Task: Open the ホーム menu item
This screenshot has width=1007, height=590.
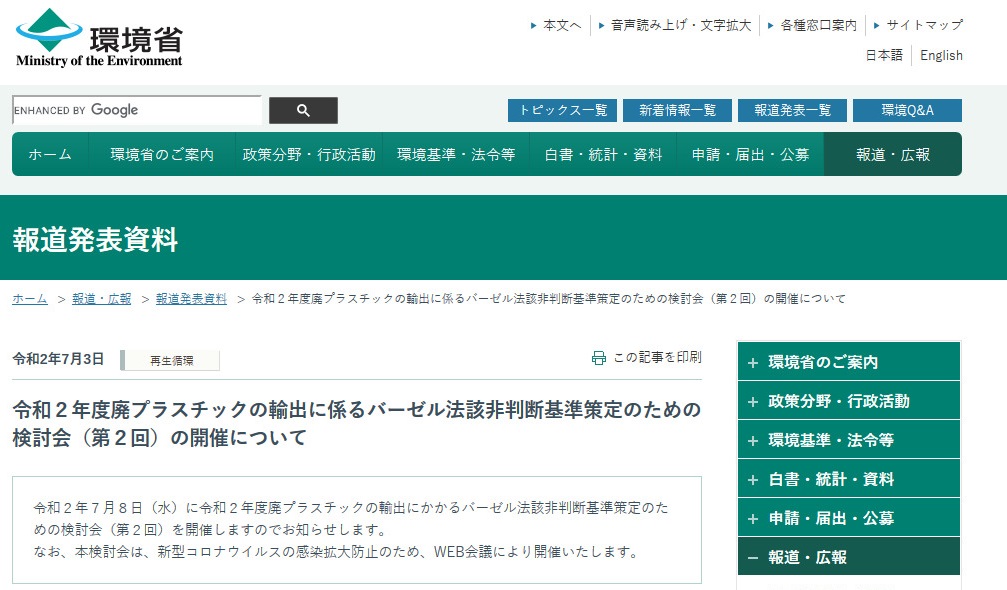Action: 49,154
